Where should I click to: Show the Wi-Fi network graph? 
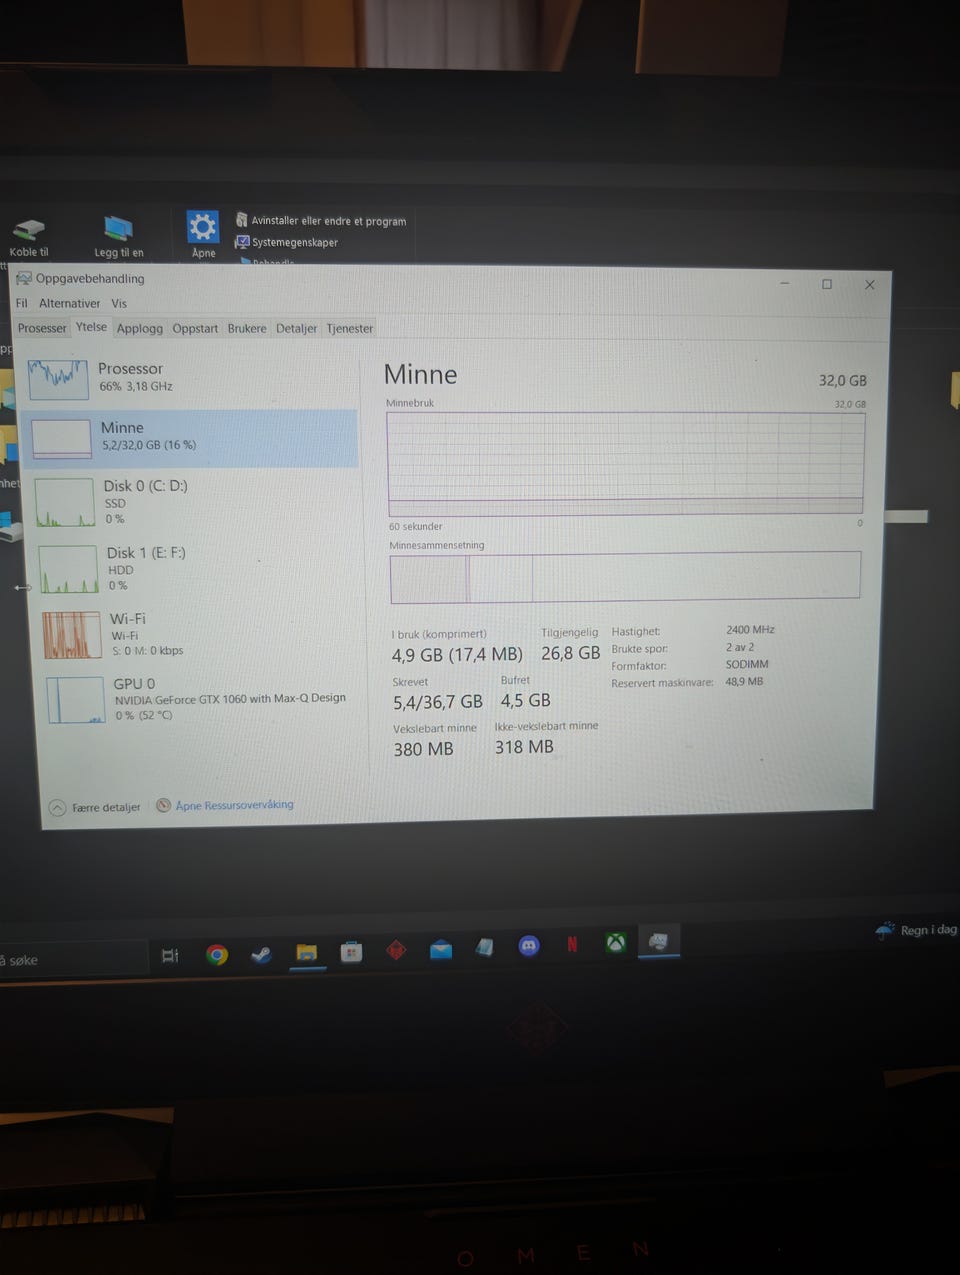pos(198,635)
